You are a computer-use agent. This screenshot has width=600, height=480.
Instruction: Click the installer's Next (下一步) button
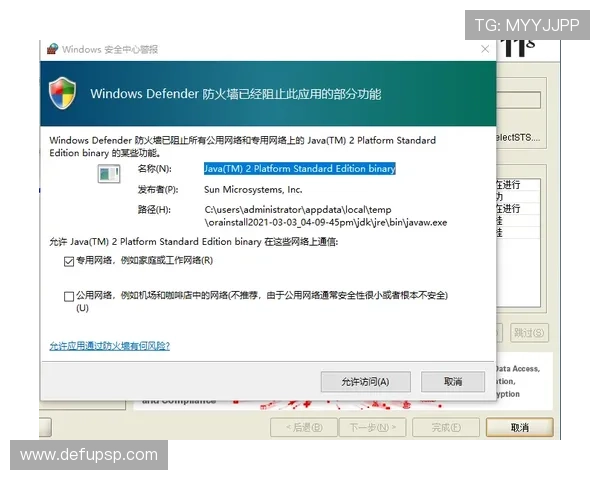coord(373,427)
